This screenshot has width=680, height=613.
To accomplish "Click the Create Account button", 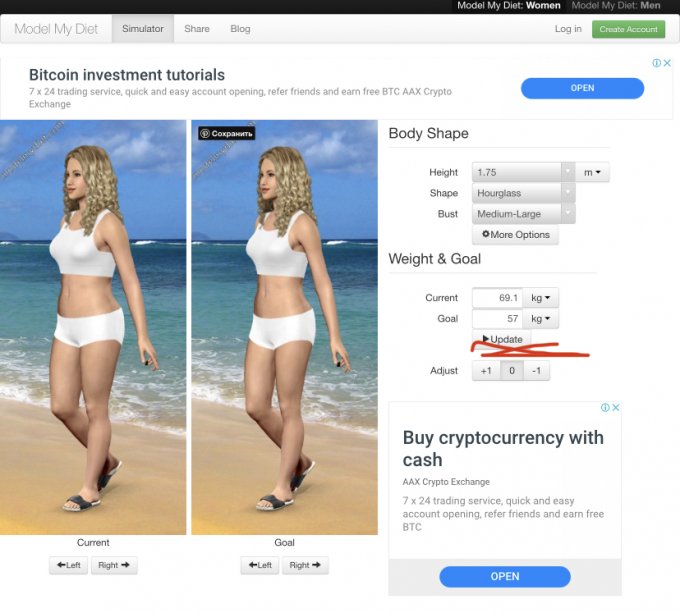I will coord(628,29).
